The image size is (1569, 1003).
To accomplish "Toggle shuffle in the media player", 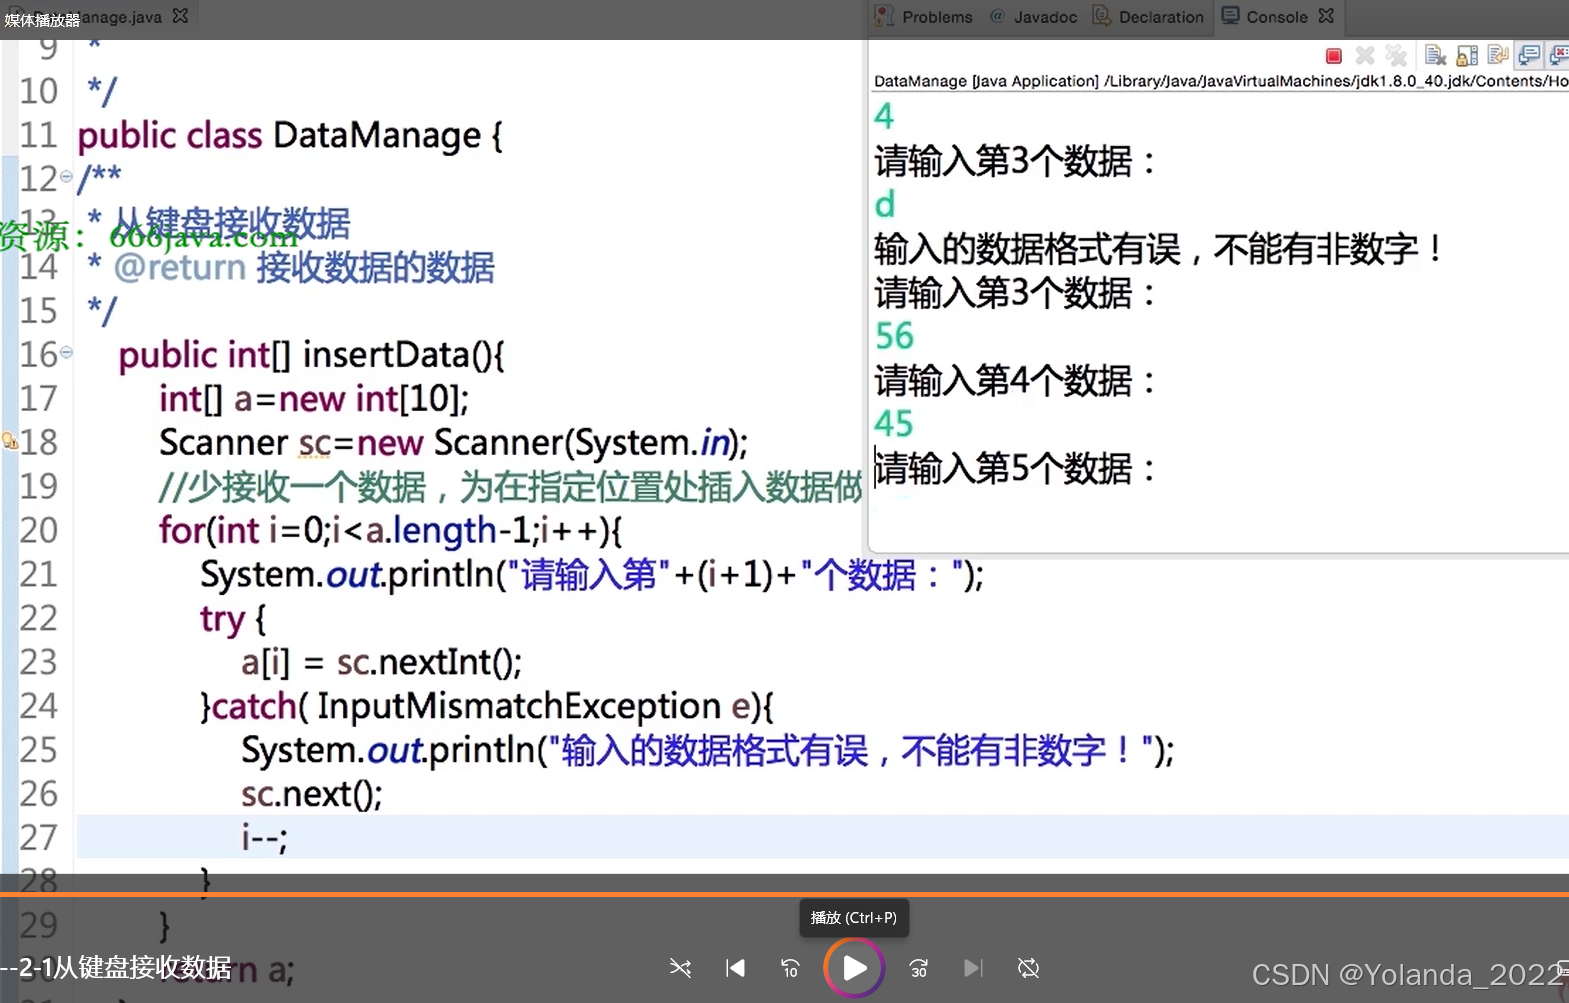I will pos(680,968).
